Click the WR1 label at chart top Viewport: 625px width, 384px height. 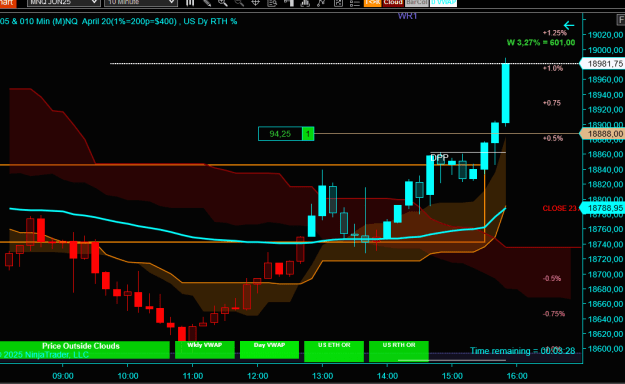[x=407, y=16]
